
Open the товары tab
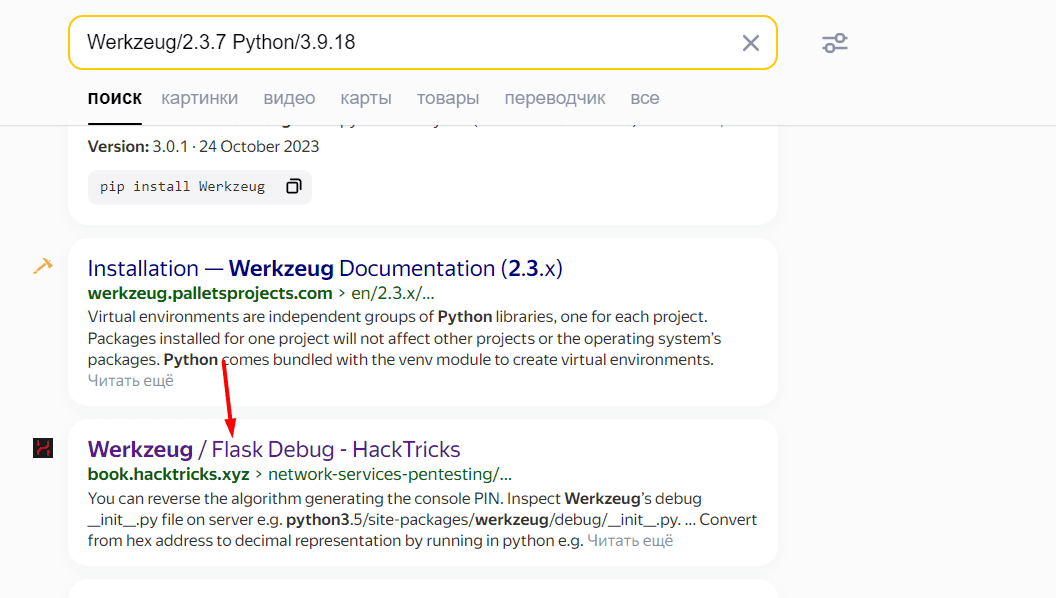[447, 98]
